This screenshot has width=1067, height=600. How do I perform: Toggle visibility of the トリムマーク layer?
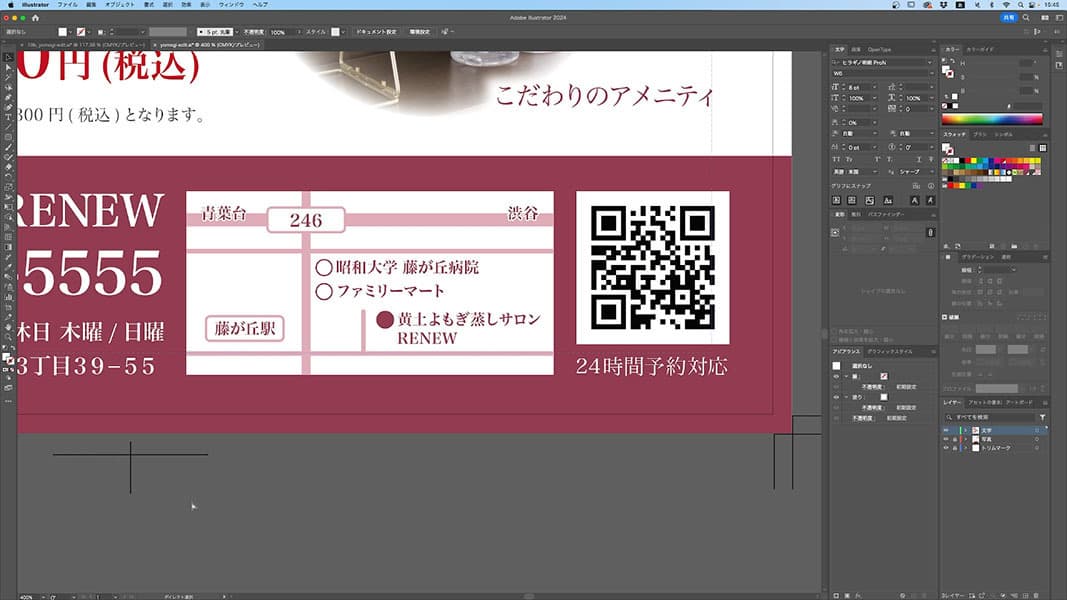tap(946, 448)
